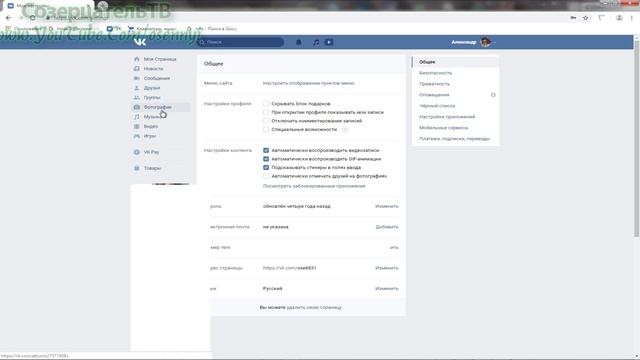This screenshot has height=360, width=640.
Task: Select Чёрный список settings tab
Action: [x=456, y=106]
